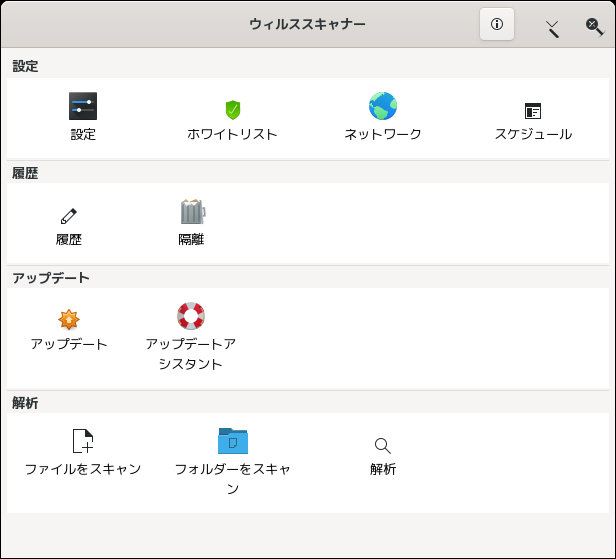Open the アップデートアシスタント lifebuoy icon
Image resolution: width=616 pixels, height=559 pixels.
pos(191,316)
